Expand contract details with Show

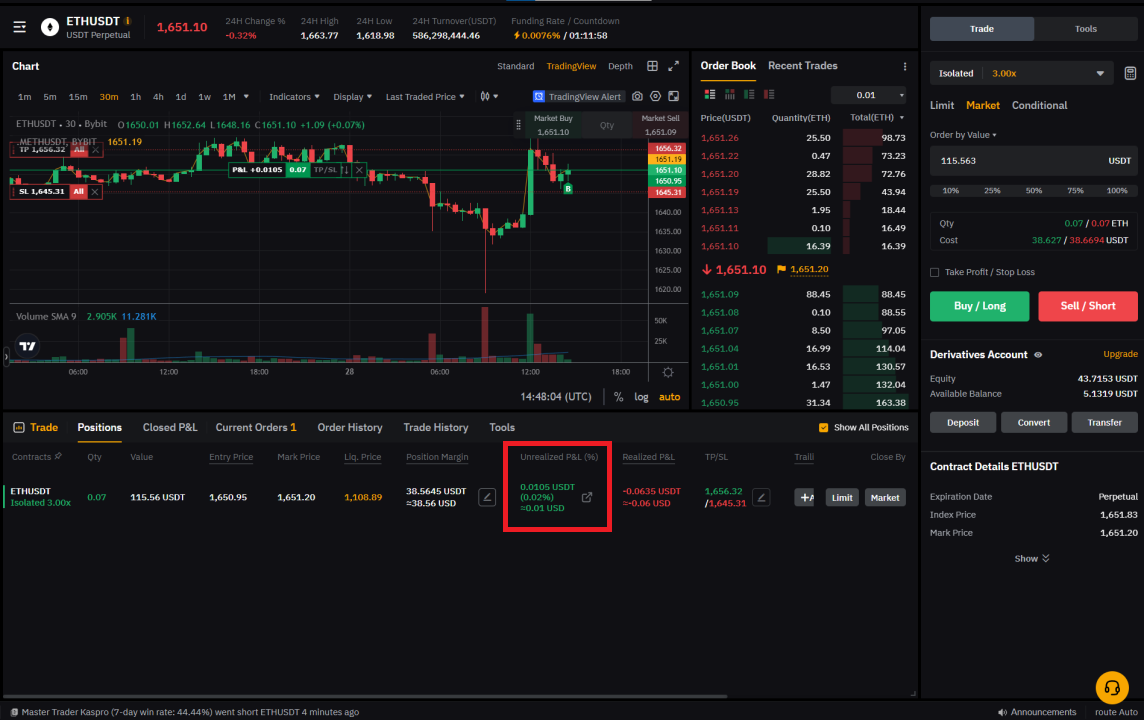coord(1032,558)
